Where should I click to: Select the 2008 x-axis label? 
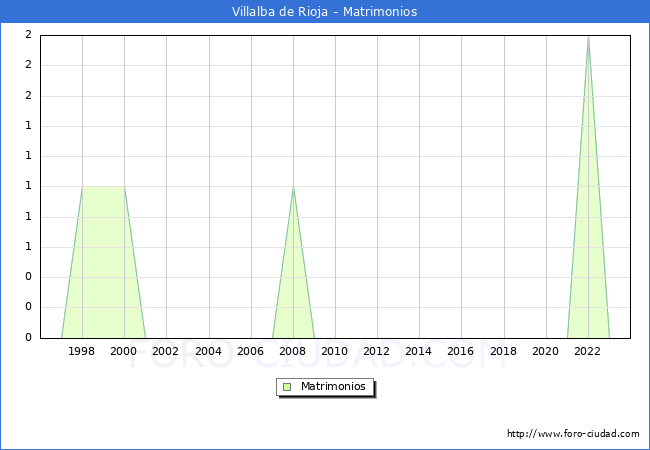click(293, 351)
